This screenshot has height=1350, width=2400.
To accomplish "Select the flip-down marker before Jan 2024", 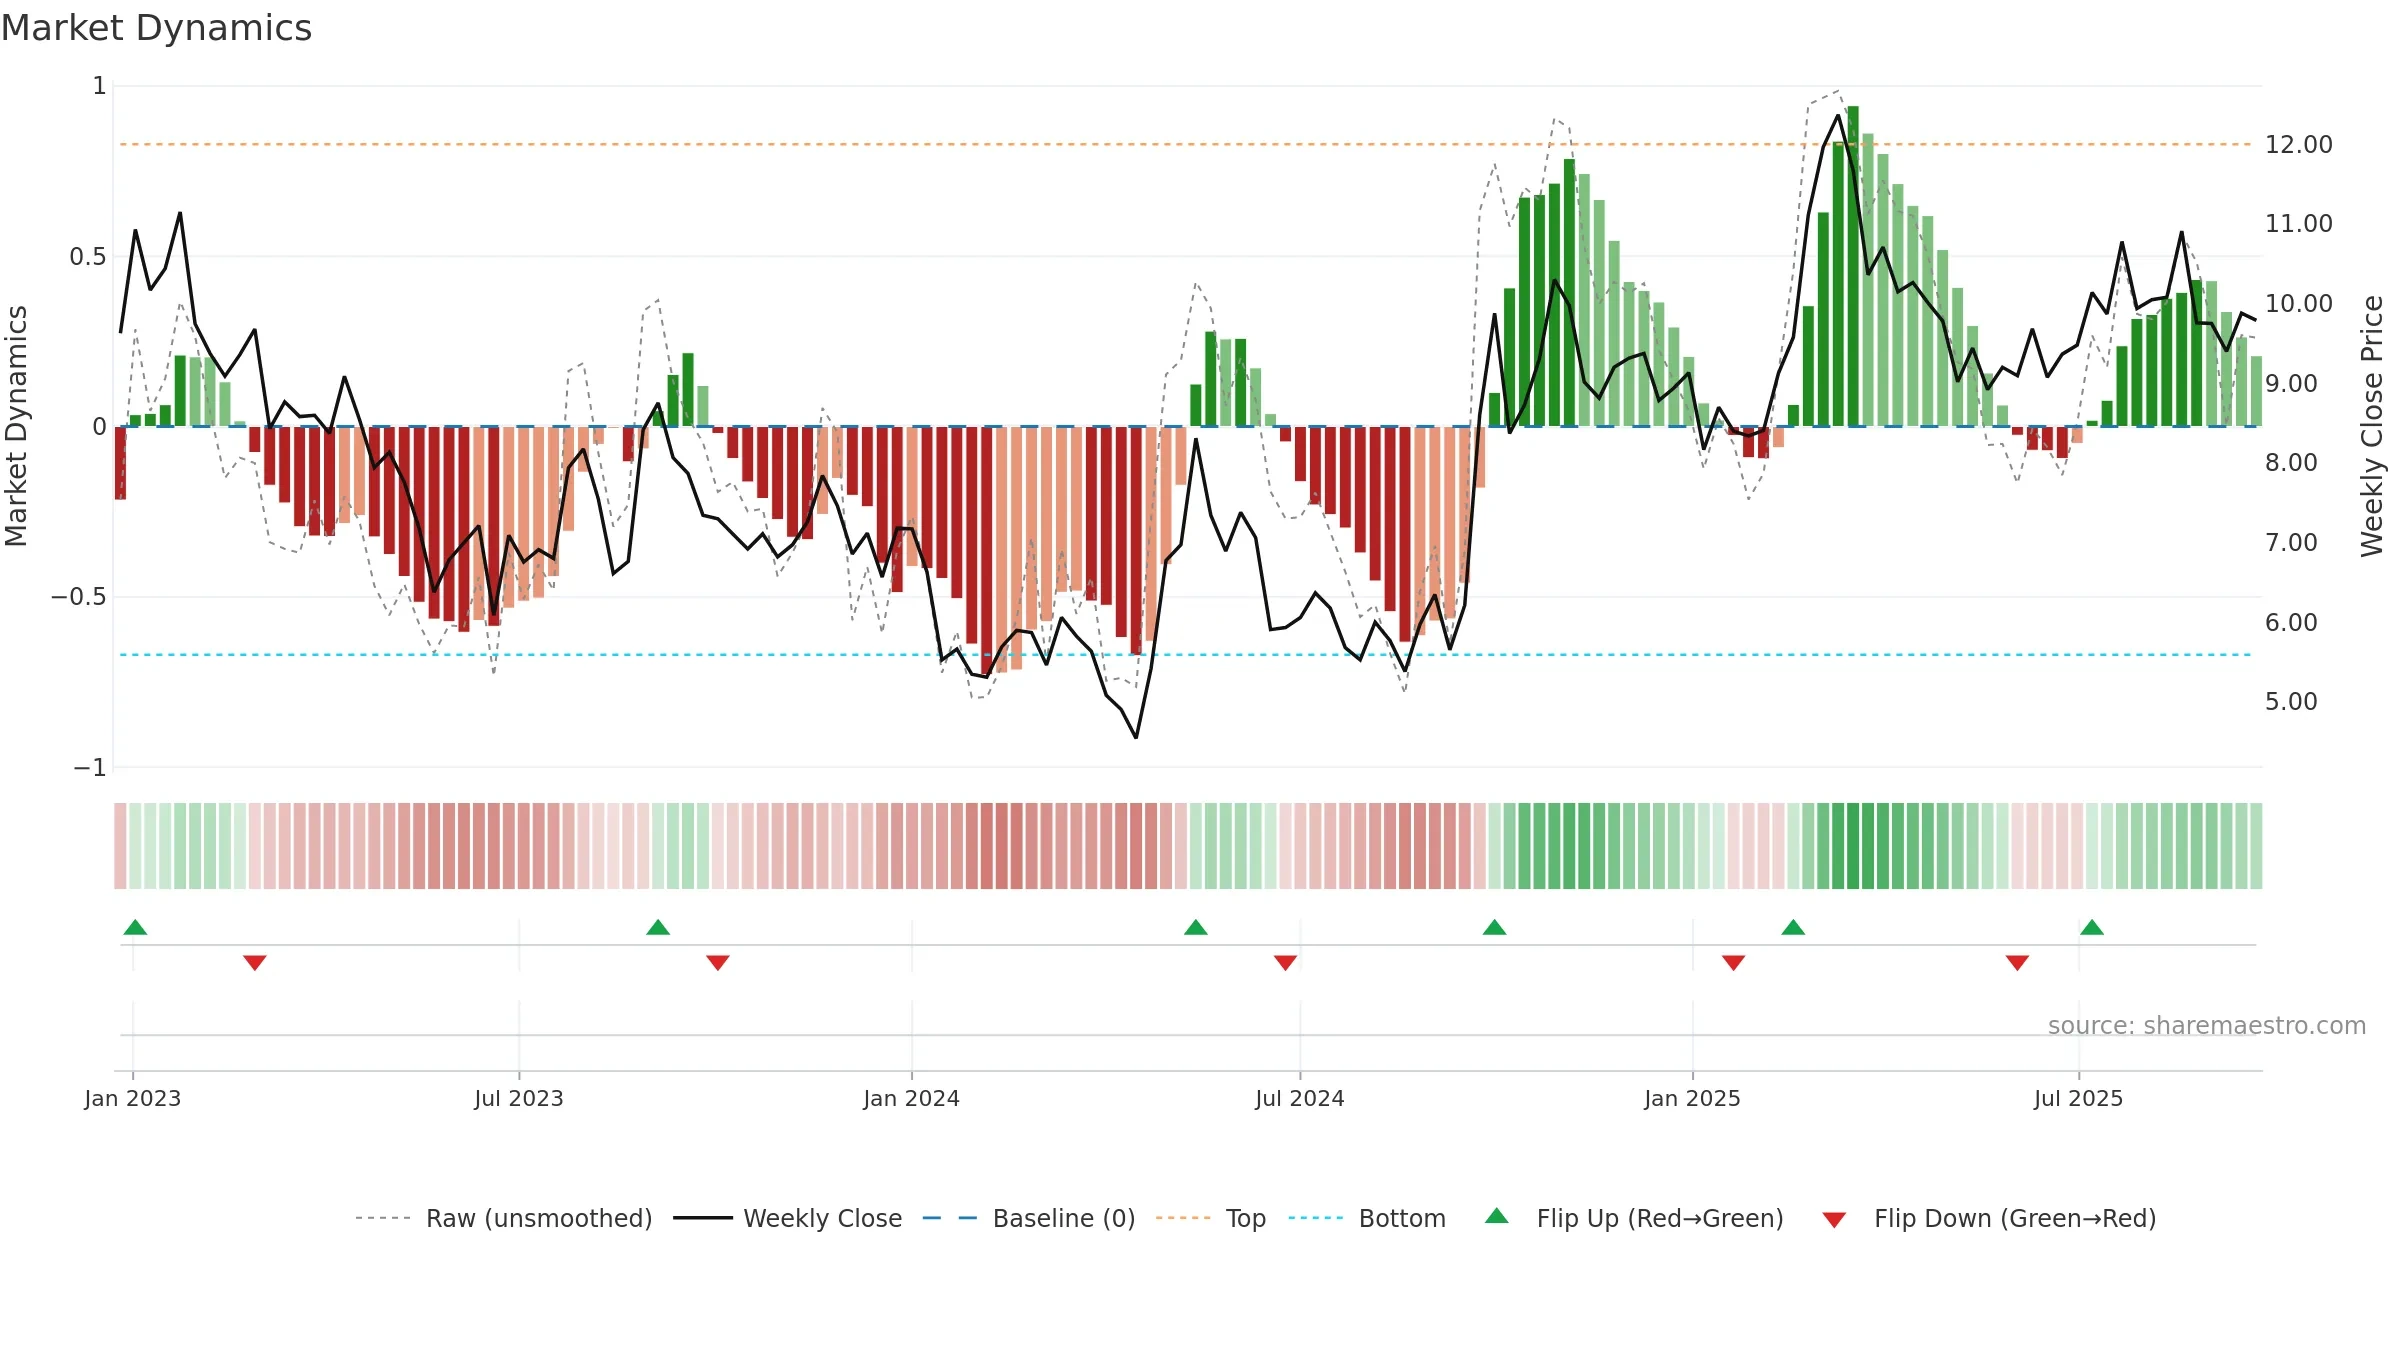I will [718, 962].
